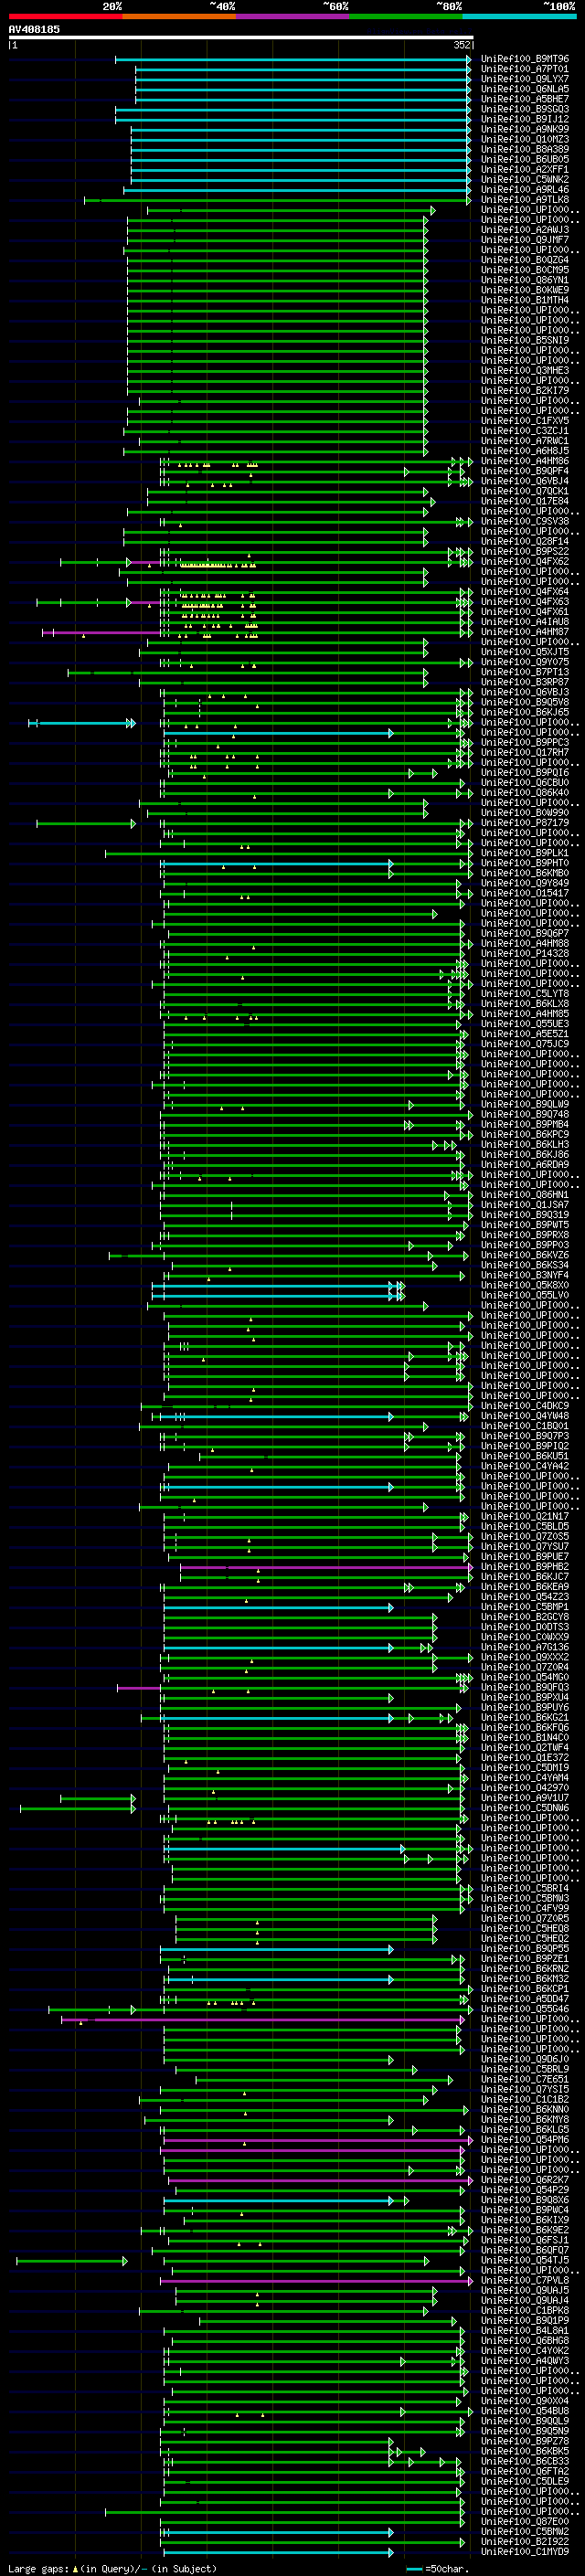Screen dimensions: 585x2576
Task: Click the UniRef100_C1FXV5 hit name
Action: (x=524, y=421)
